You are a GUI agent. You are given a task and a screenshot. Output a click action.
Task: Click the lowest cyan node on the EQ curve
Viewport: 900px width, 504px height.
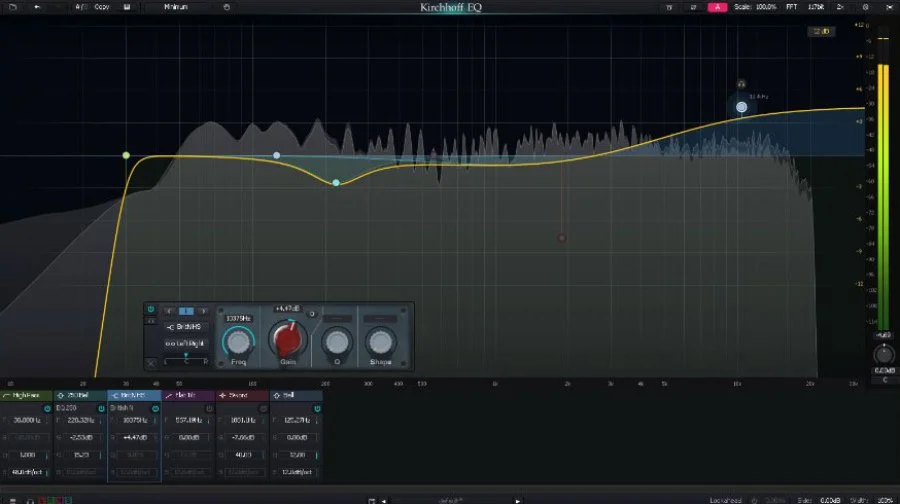pyautogui.click(x=336, y=183)
